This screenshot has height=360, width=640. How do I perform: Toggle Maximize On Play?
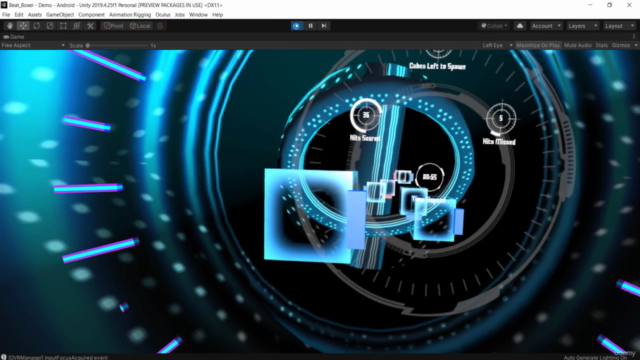click(538, 45)
